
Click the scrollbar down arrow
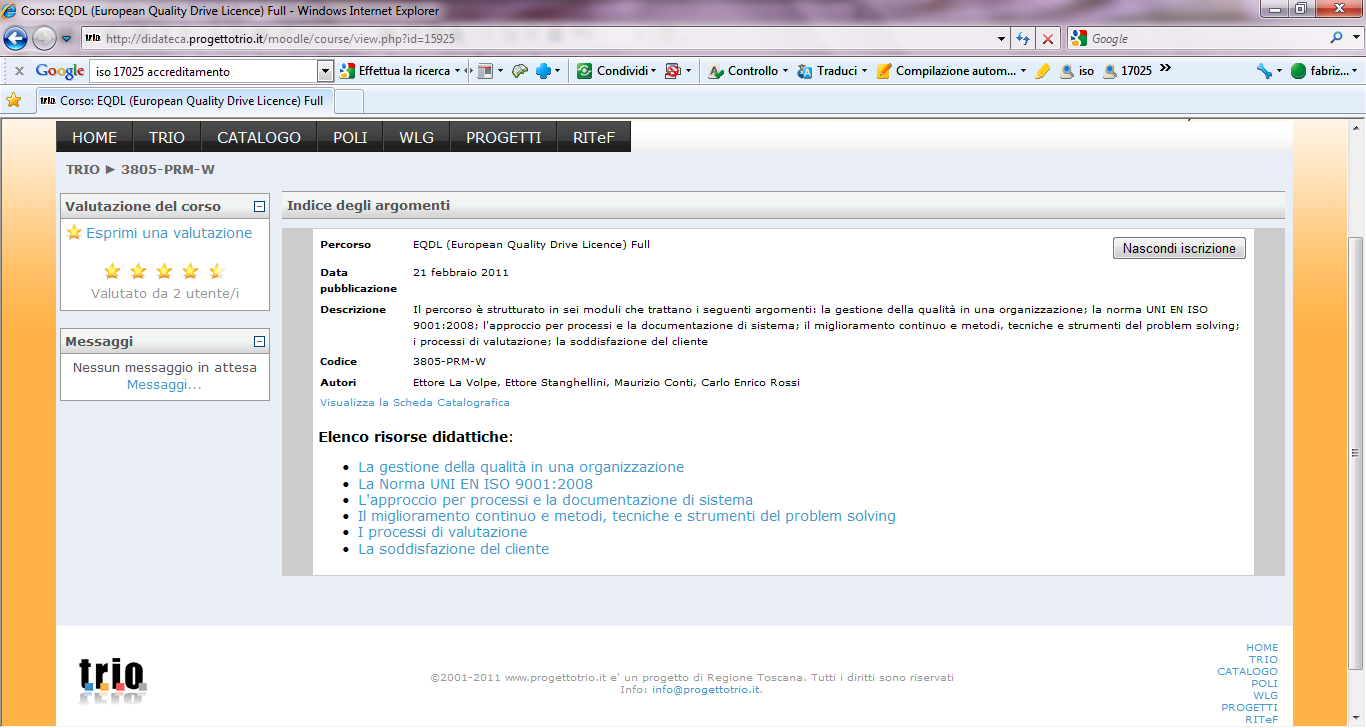1356,718
